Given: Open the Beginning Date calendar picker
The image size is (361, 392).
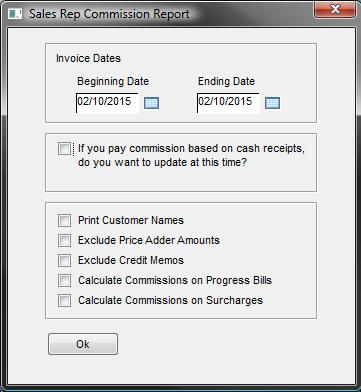Looking at the screenshot, I should pos(151,103).
